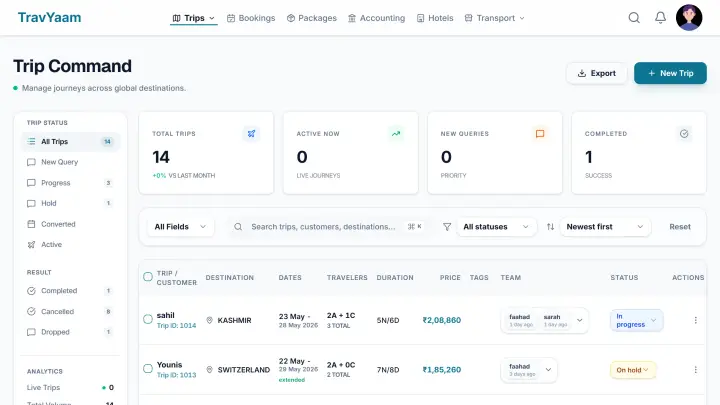Click the Duration column header

[x=395, y=278]
